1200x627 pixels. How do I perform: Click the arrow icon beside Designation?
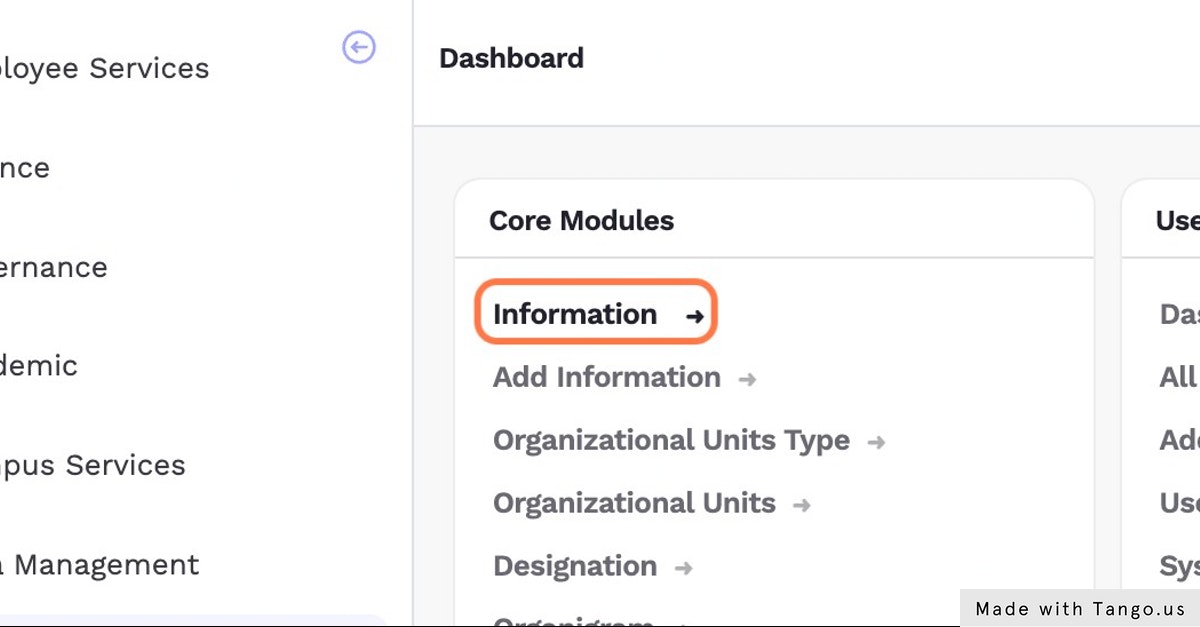684,568
